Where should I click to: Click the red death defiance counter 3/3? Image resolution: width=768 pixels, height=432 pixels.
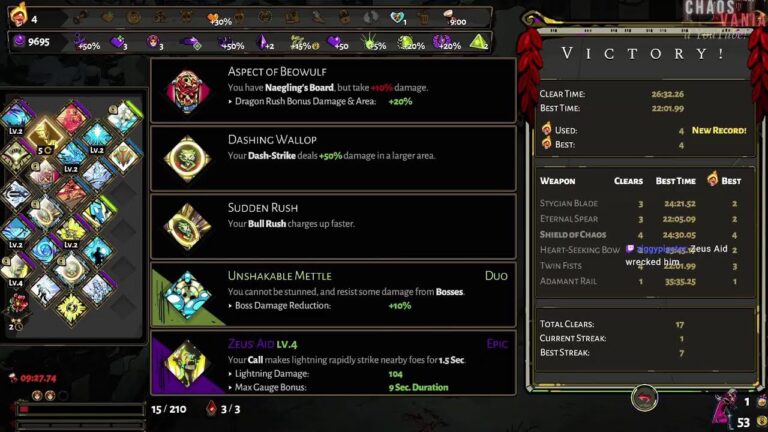pos(225,409)
